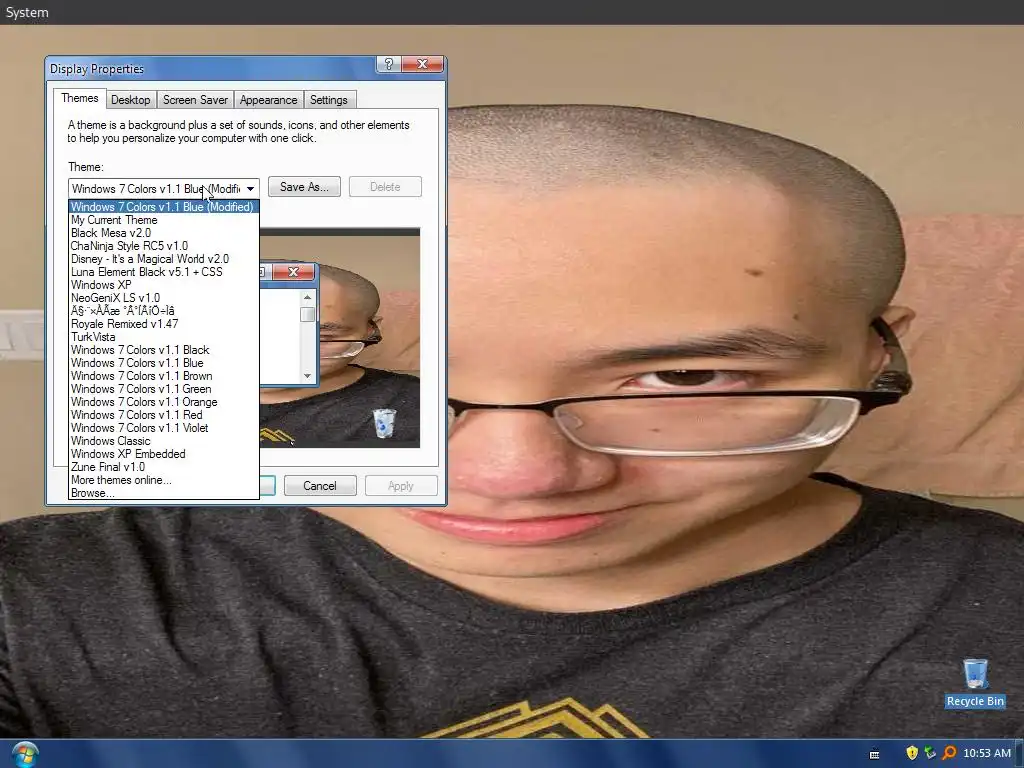Click the Safely Remove Hardware tray icon
The height and width of the screenshot is (768, 1024).
point(930,753)
